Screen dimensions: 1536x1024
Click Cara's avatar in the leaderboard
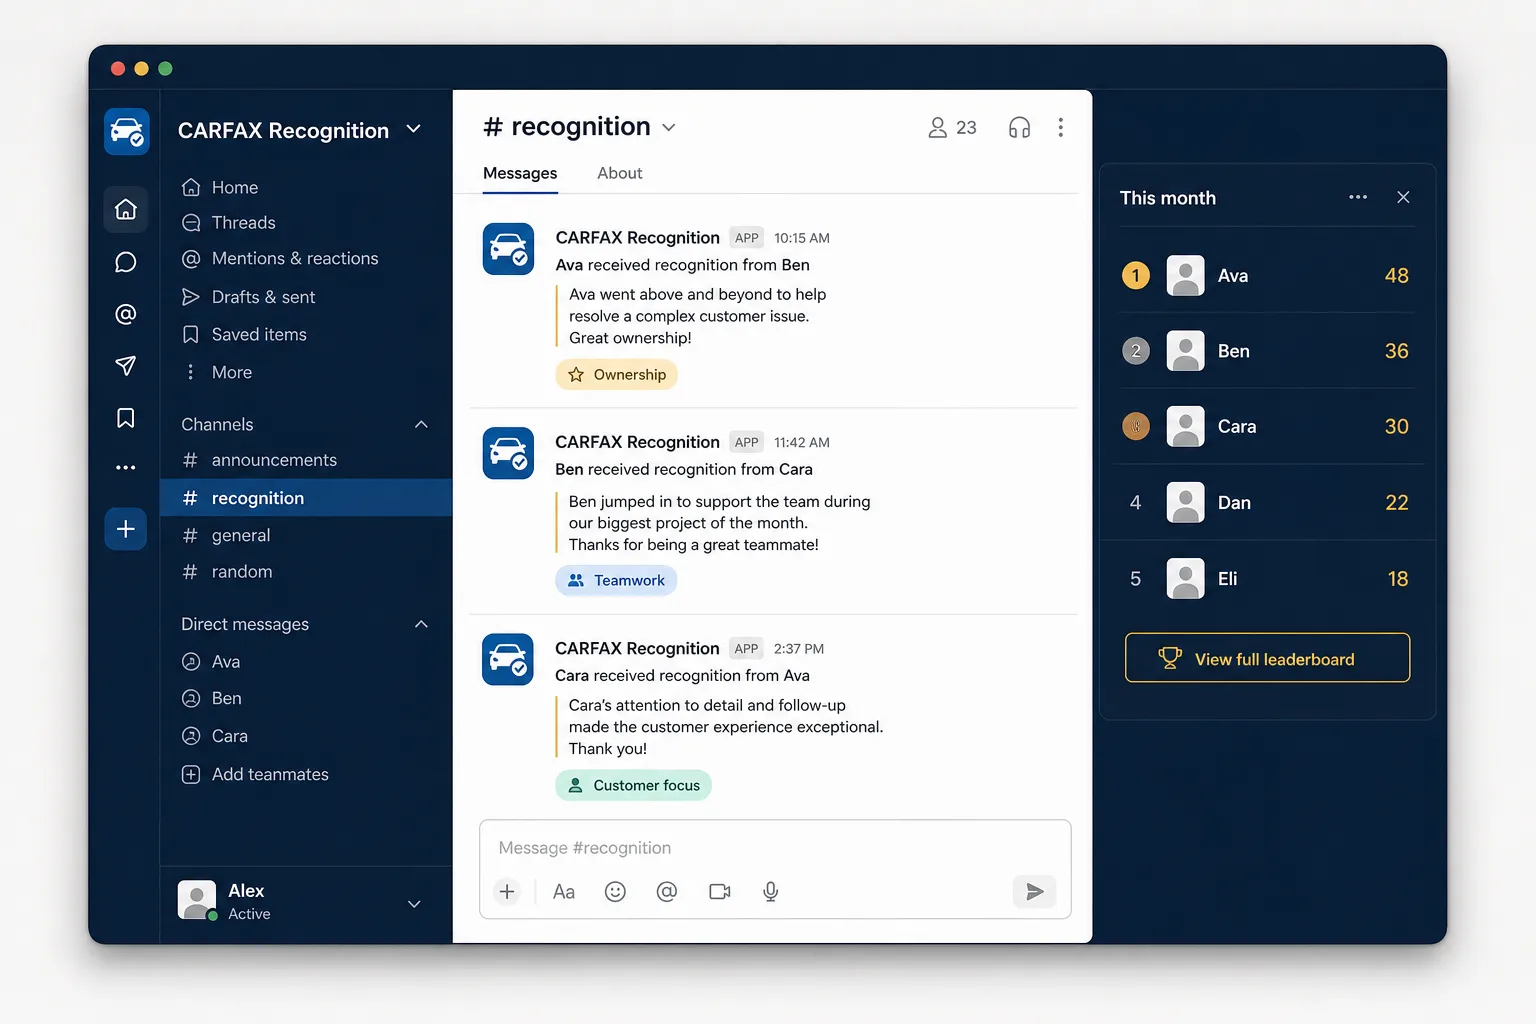click(x=1186, y=427)
